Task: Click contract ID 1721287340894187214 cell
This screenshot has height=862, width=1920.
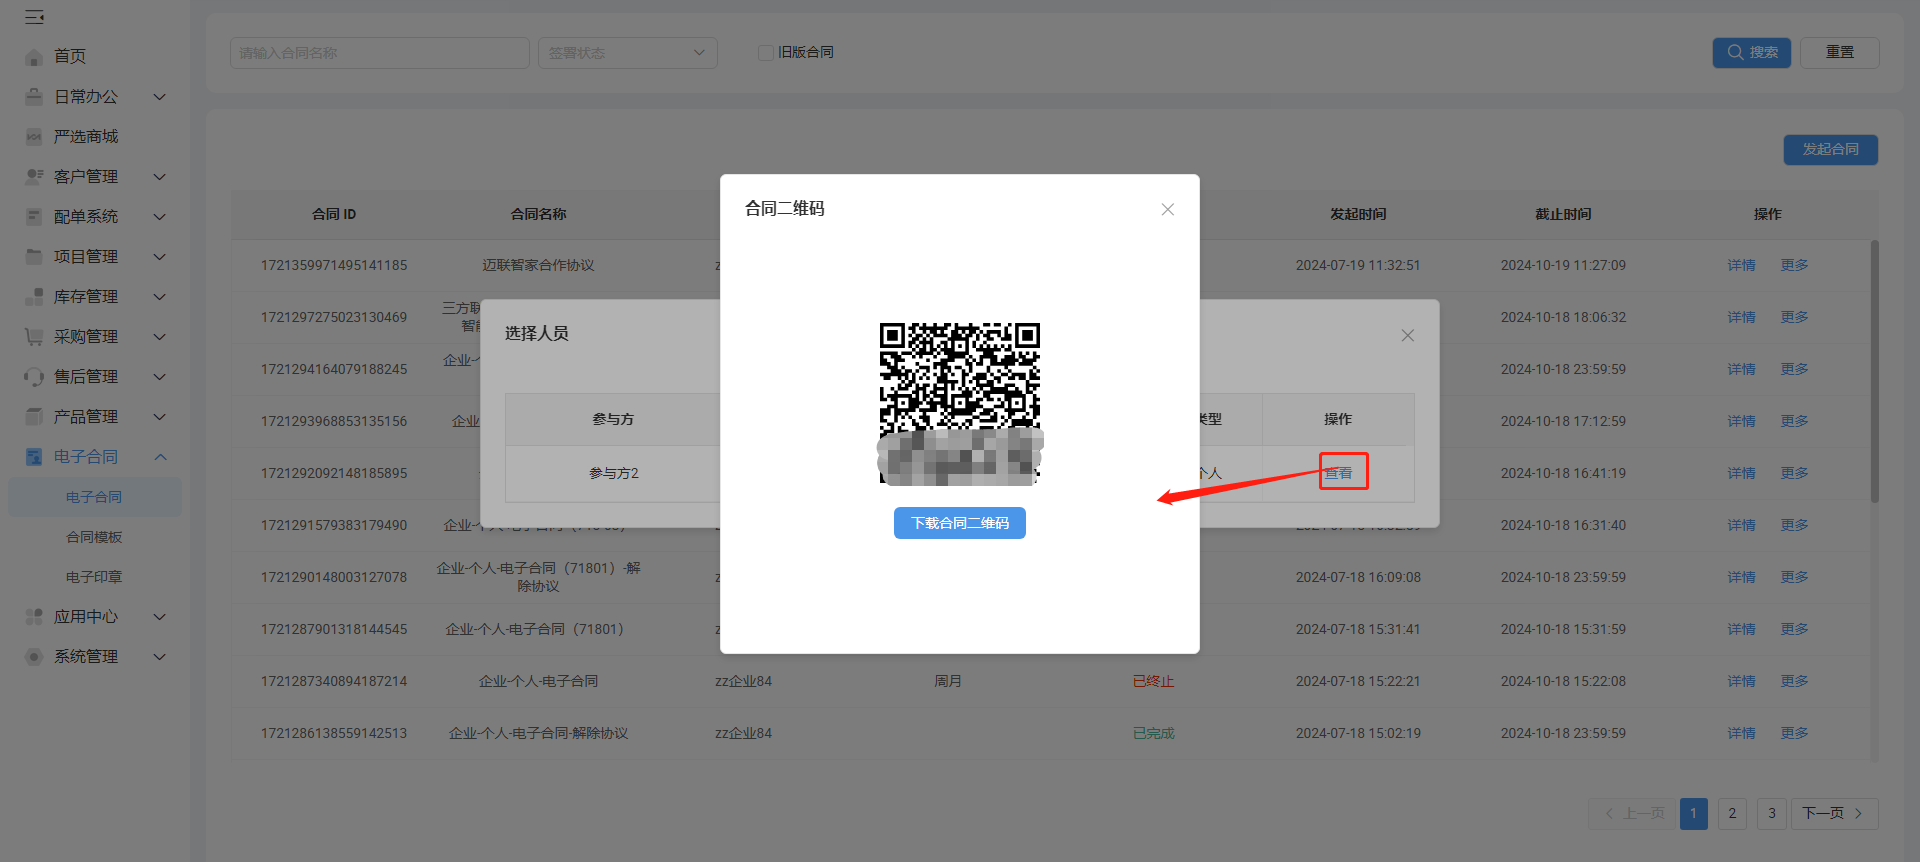Action: [x=334, y=681]
